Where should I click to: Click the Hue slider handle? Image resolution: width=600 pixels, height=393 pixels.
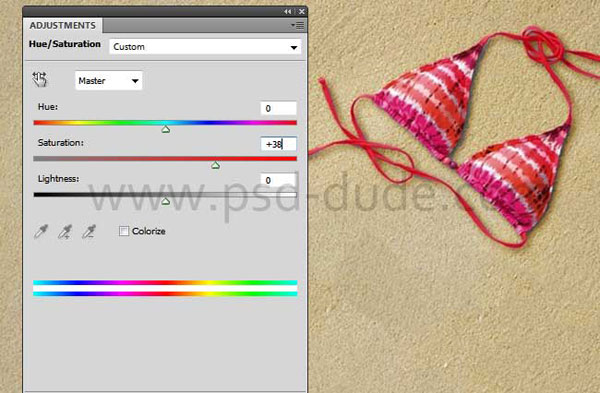(165, 129)
